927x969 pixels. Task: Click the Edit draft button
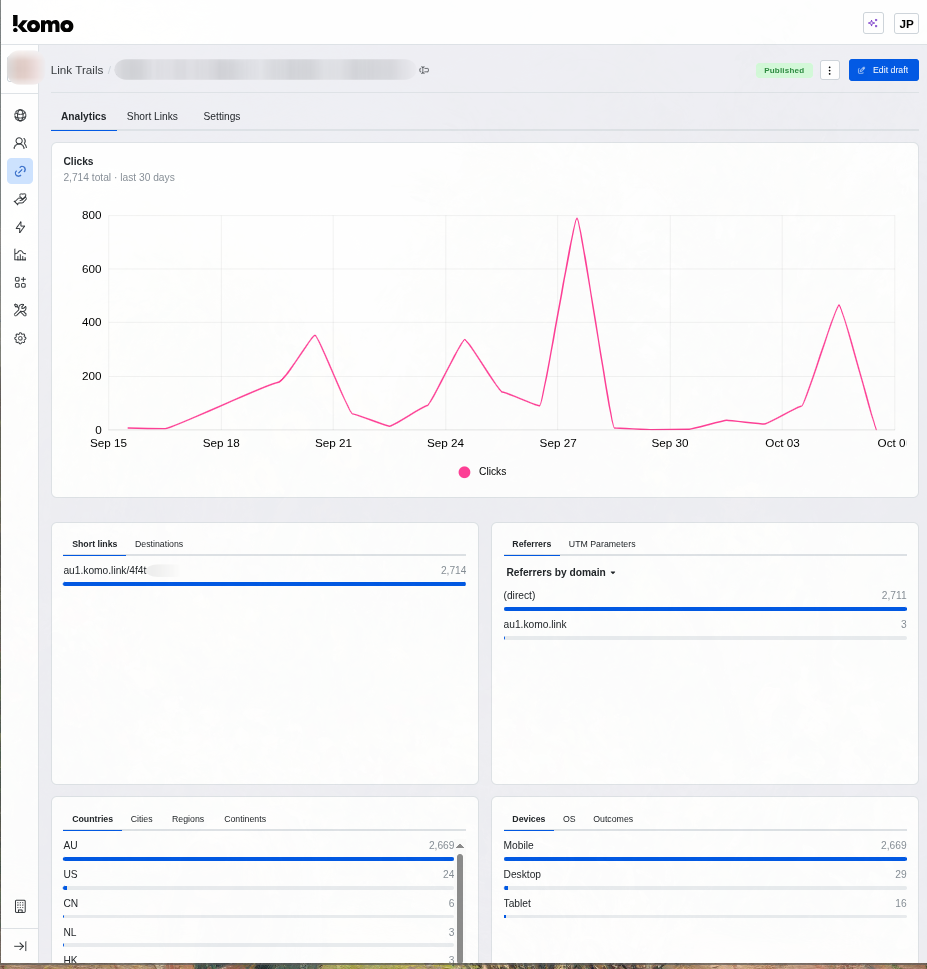pyautogui.click(x=884, y=70)
